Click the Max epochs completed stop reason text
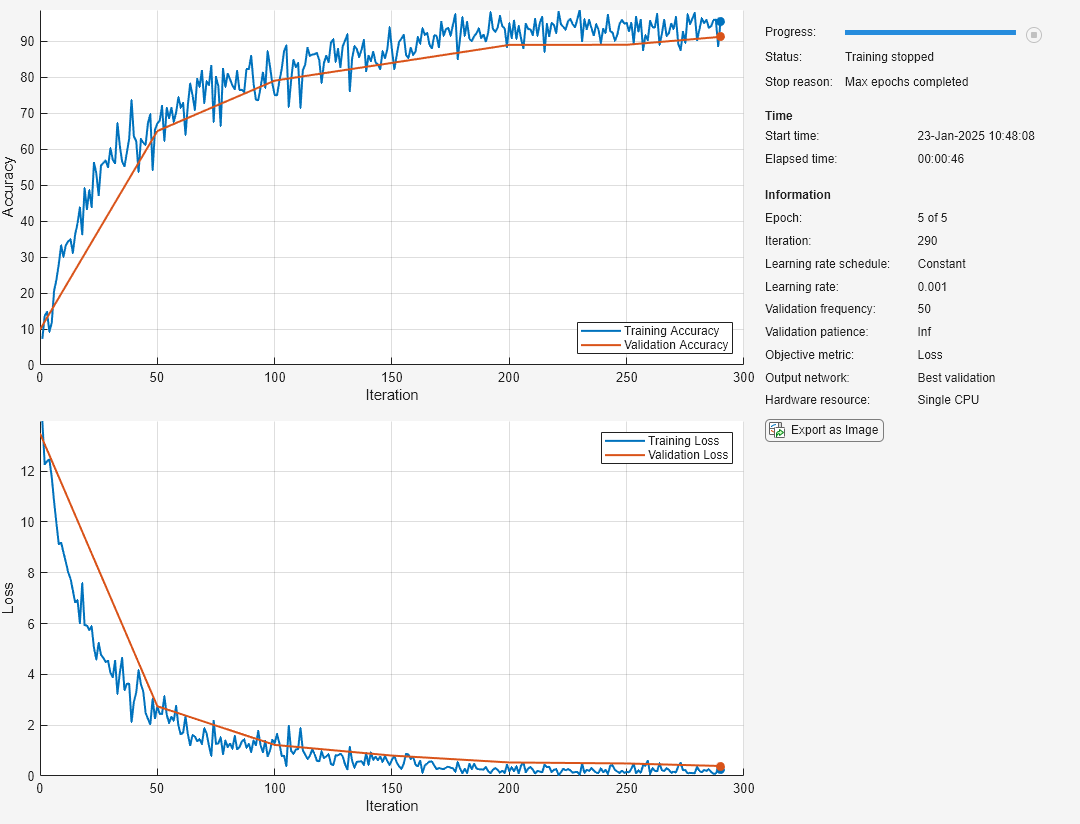The height and width of the screenshot is (824, 1080). click(x=906, y=82)
